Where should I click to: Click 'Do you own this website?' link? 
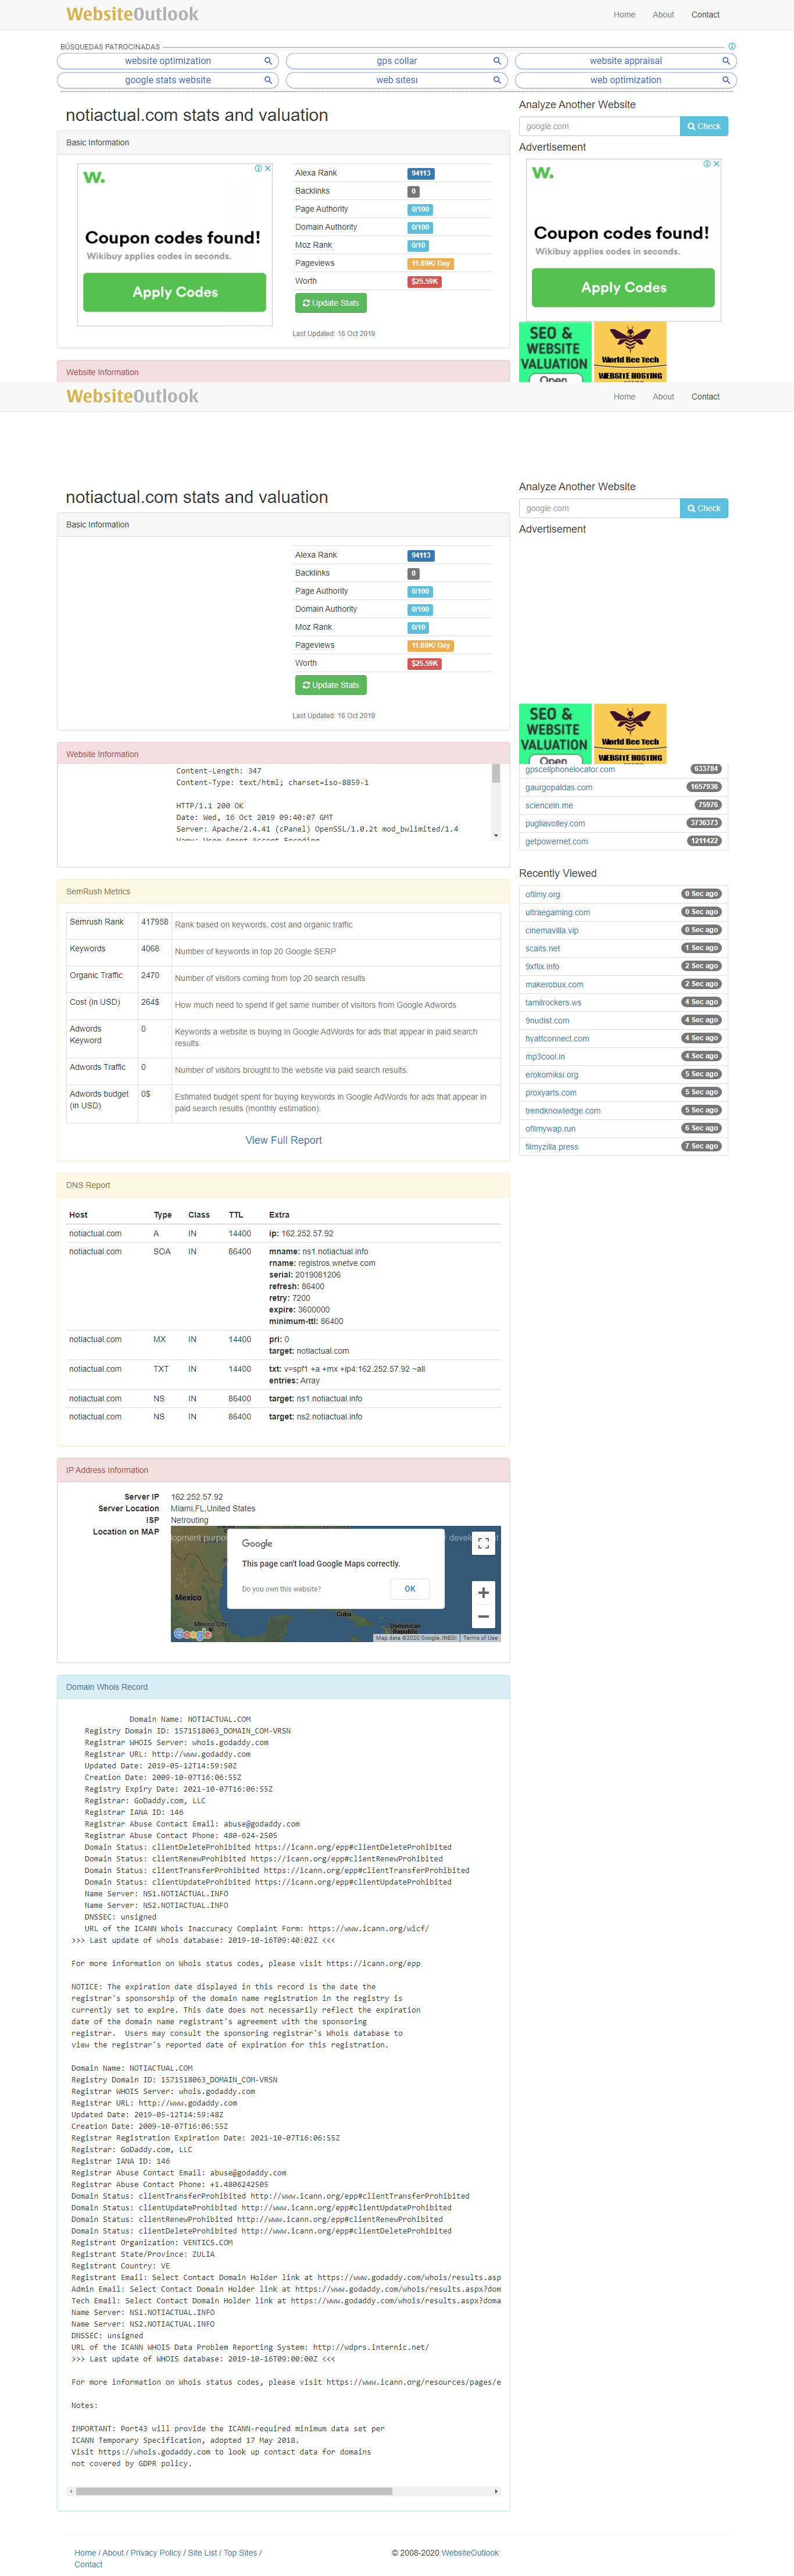pyautogui.click(x=281, y=1589)
